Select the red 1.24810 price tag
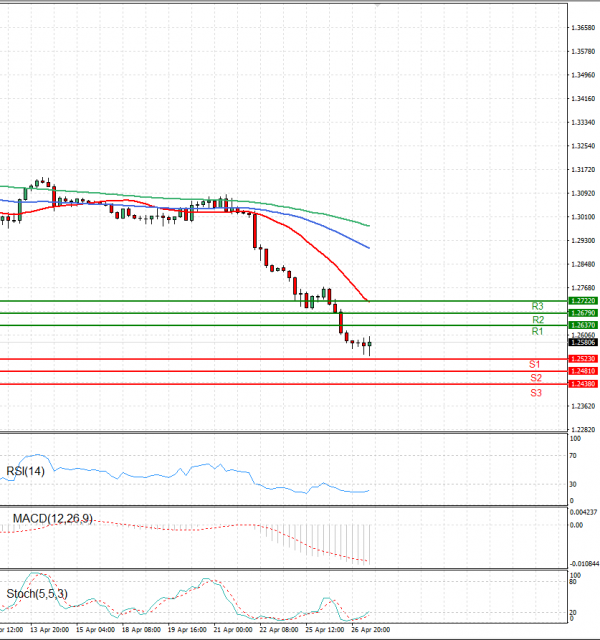Viewport: 600px width, 640px height. (583, 371)
